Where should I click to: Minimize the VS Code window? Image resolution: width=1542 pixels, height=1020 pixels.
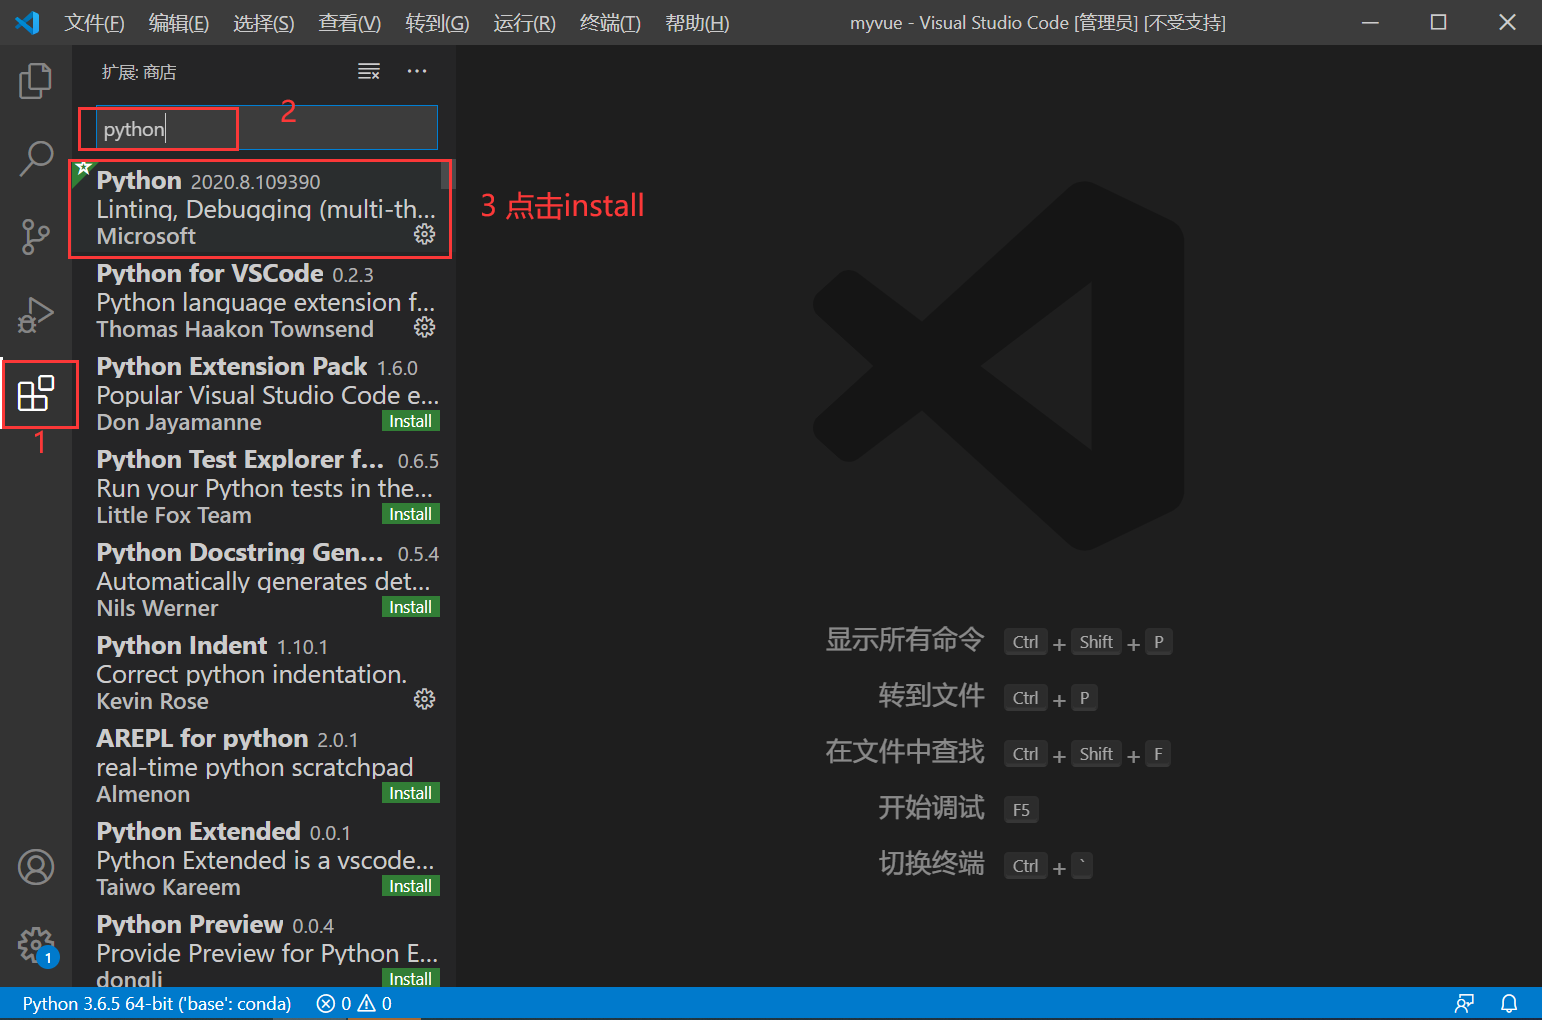point(1370,22)
